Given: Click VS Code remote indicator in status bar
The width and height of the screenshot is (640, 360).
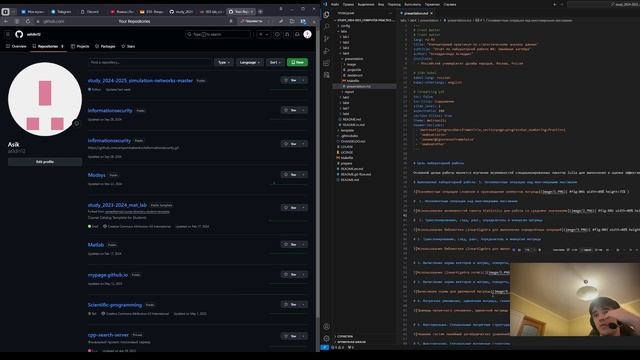Looking at the screenshot, I should pos(324,347).
